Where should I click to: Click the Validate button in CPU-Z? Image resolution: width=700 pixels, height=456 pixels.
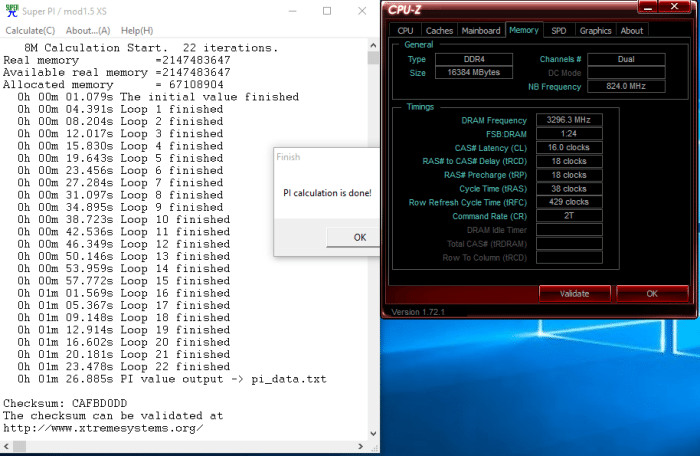point(575,293)
